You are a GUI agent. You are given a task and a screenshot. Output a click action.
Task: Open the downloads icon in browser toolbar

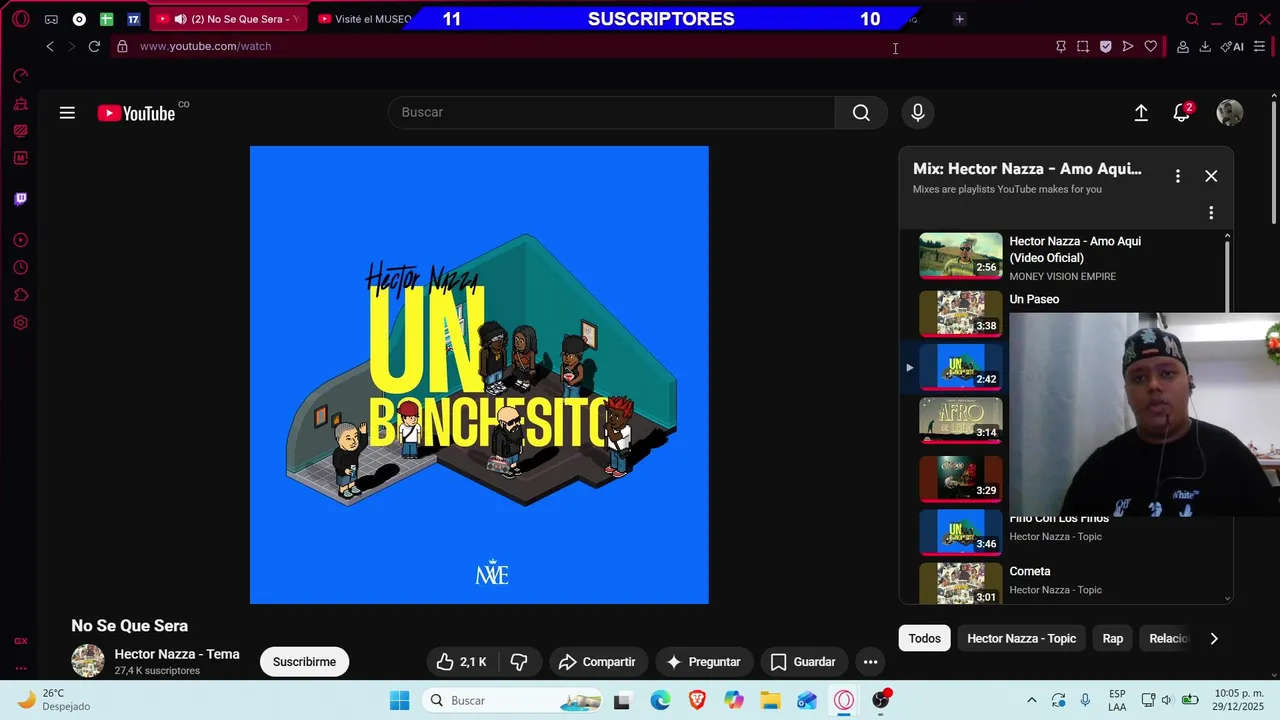coord(1205,46)
